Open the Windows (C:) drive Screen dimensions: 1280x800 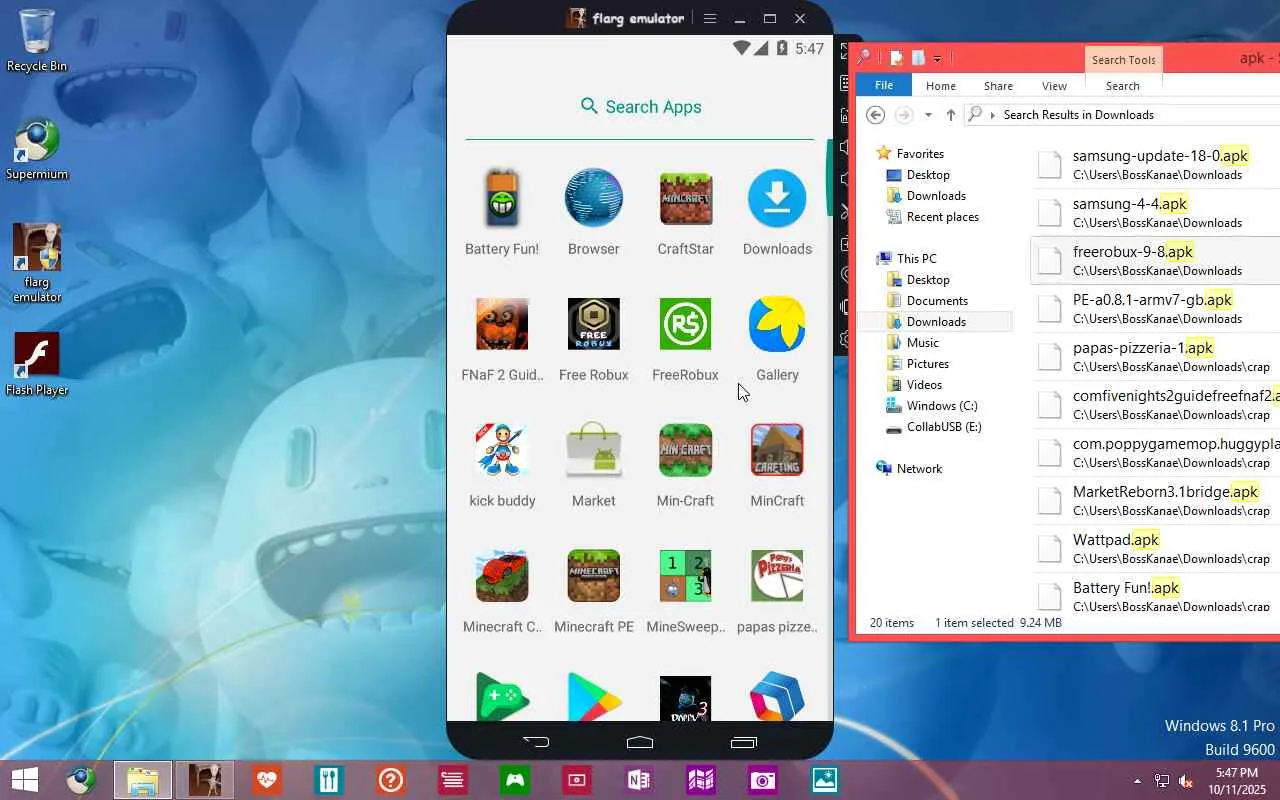941,406
